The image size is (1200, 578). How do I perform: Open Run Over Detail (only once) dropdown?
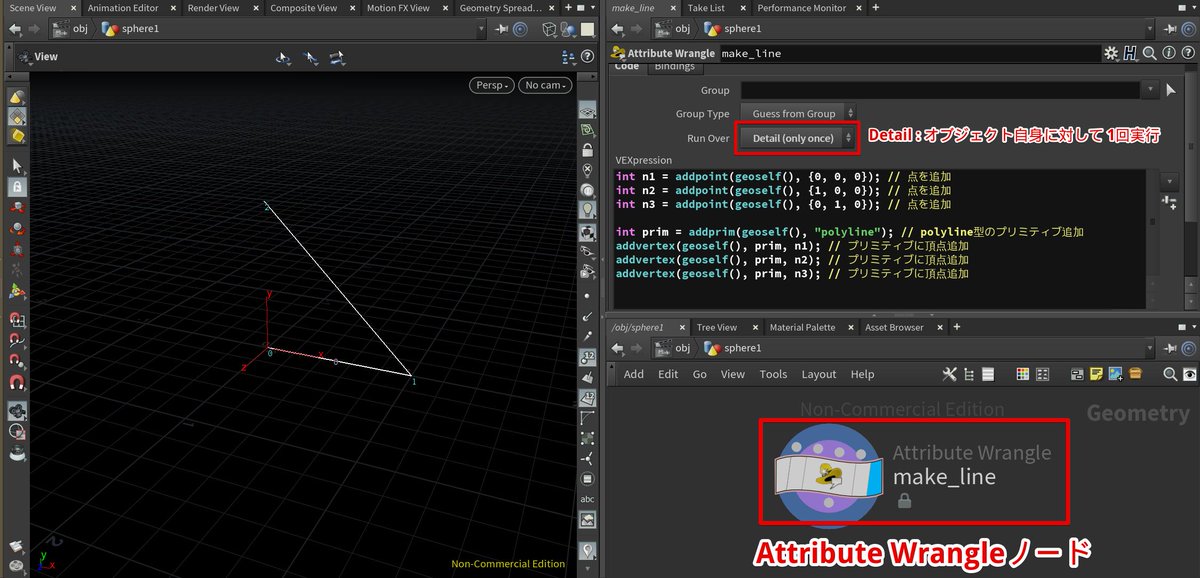(x=798, y=138)
